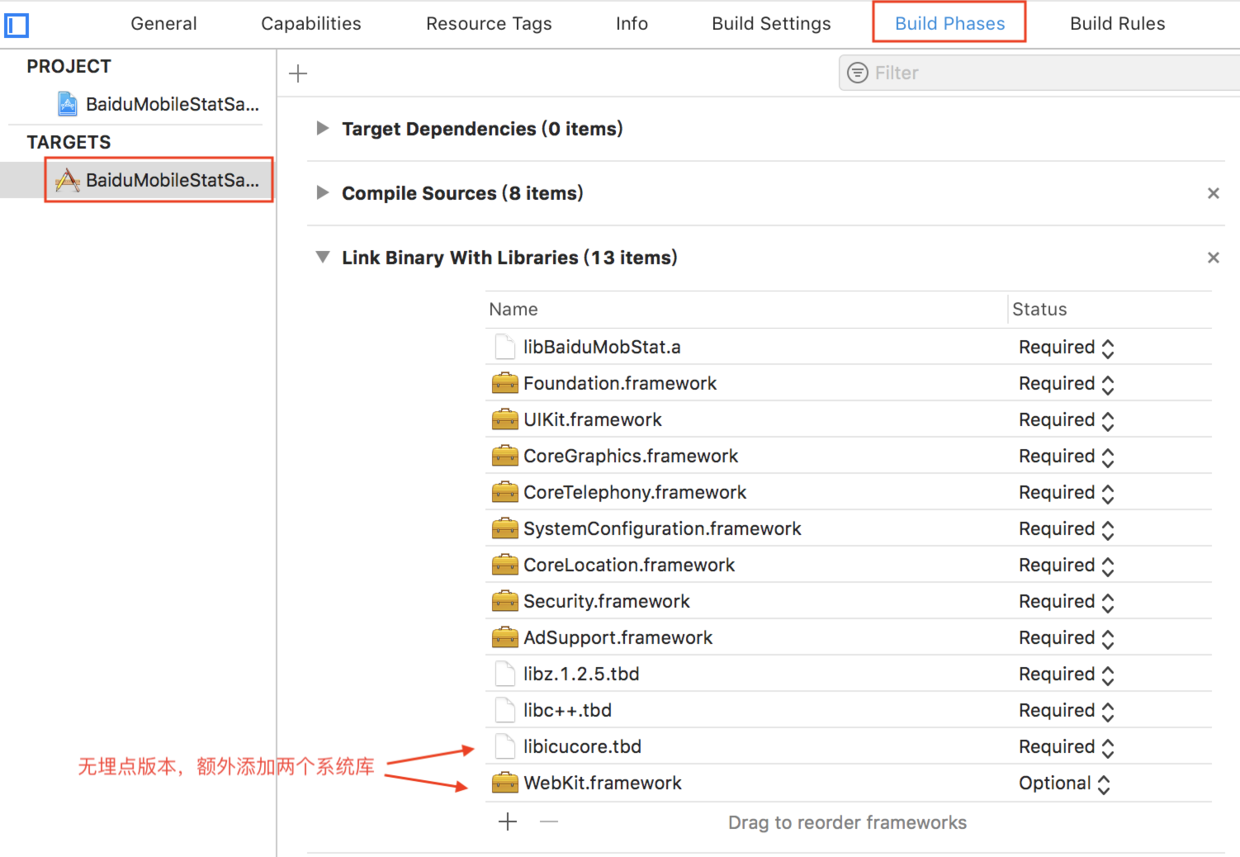Viewport: 1240px width, 857px height.
Task: Select the BaiduMobileStatSample target
Action: tap(160, 180)
